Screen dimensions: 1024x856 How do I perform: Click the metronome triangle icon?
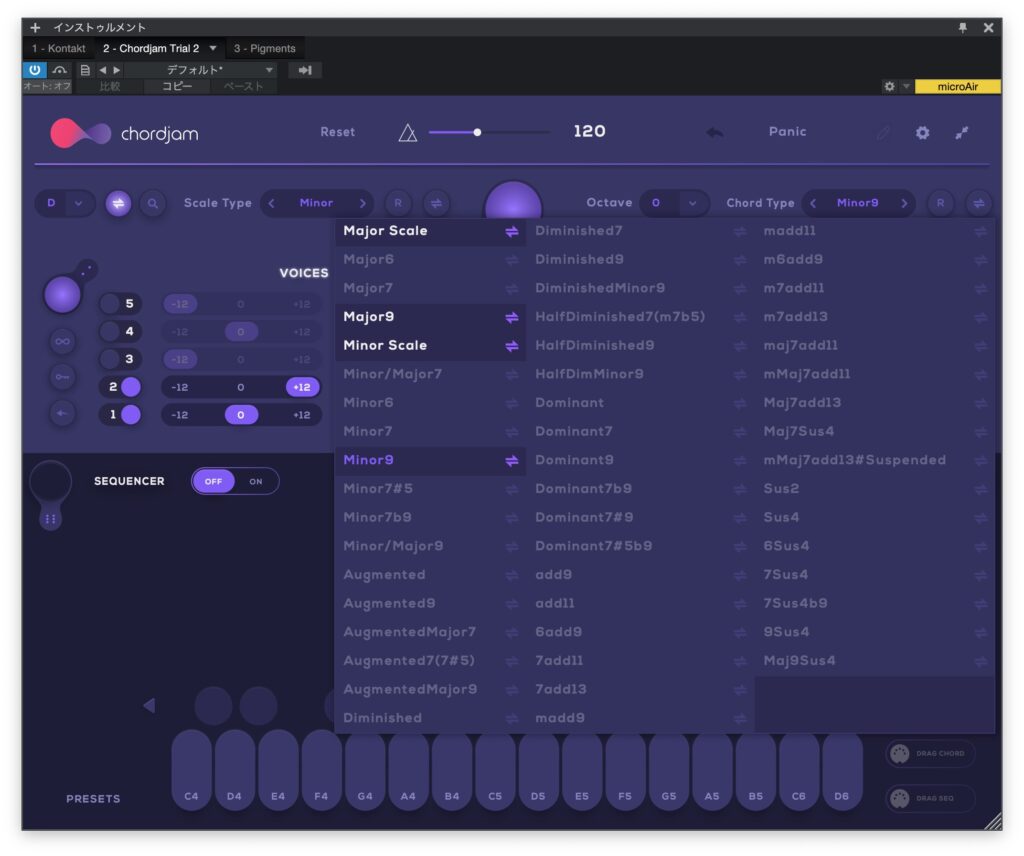pyautogui.click(x=408, y=132)
